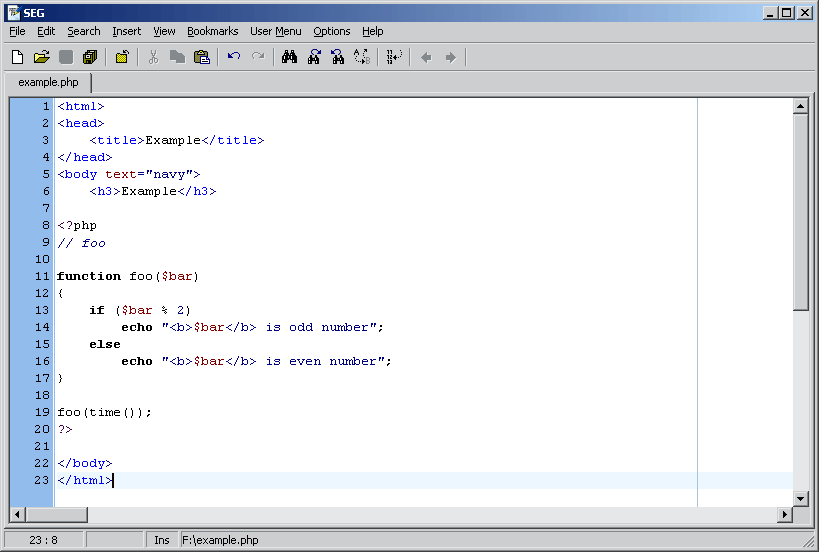
Task: Click the Find Next binoculars icon
Action: coord(314,57)
